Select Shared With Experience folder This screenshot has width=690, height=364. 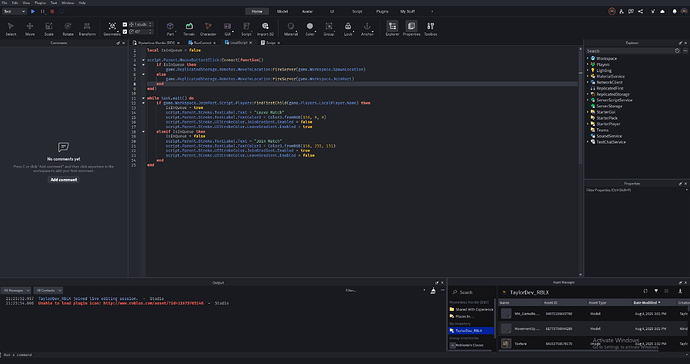tap(471, 309)
